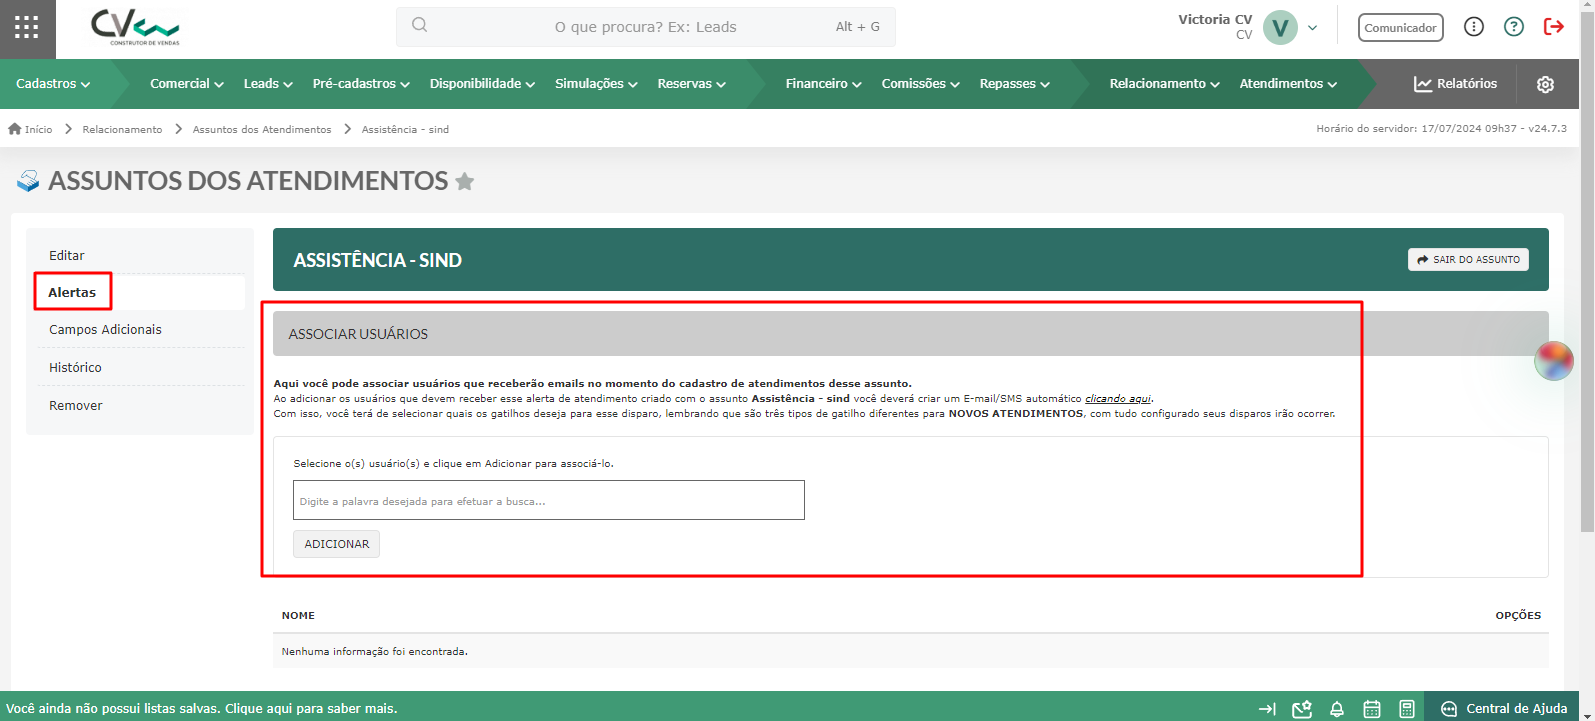Click the CV Construtor de Vendas logo
The height and width of the screenshot is (721, 1595).
pos(135,28)
